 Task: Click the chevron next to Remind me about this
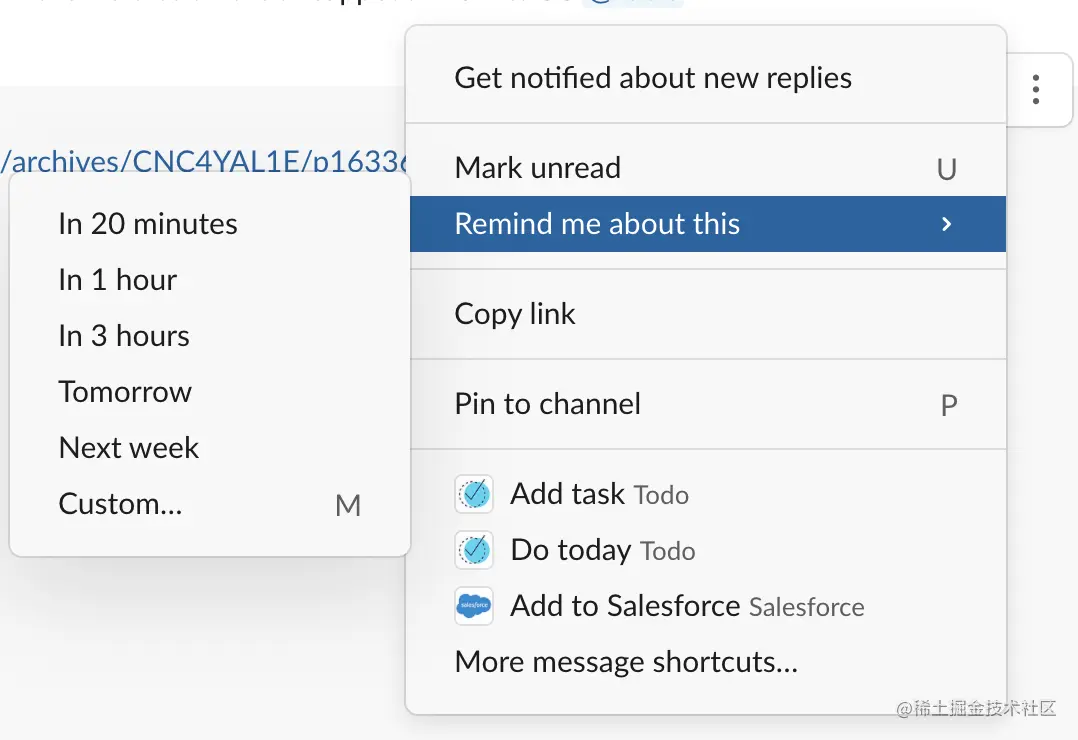click(946, 224)
